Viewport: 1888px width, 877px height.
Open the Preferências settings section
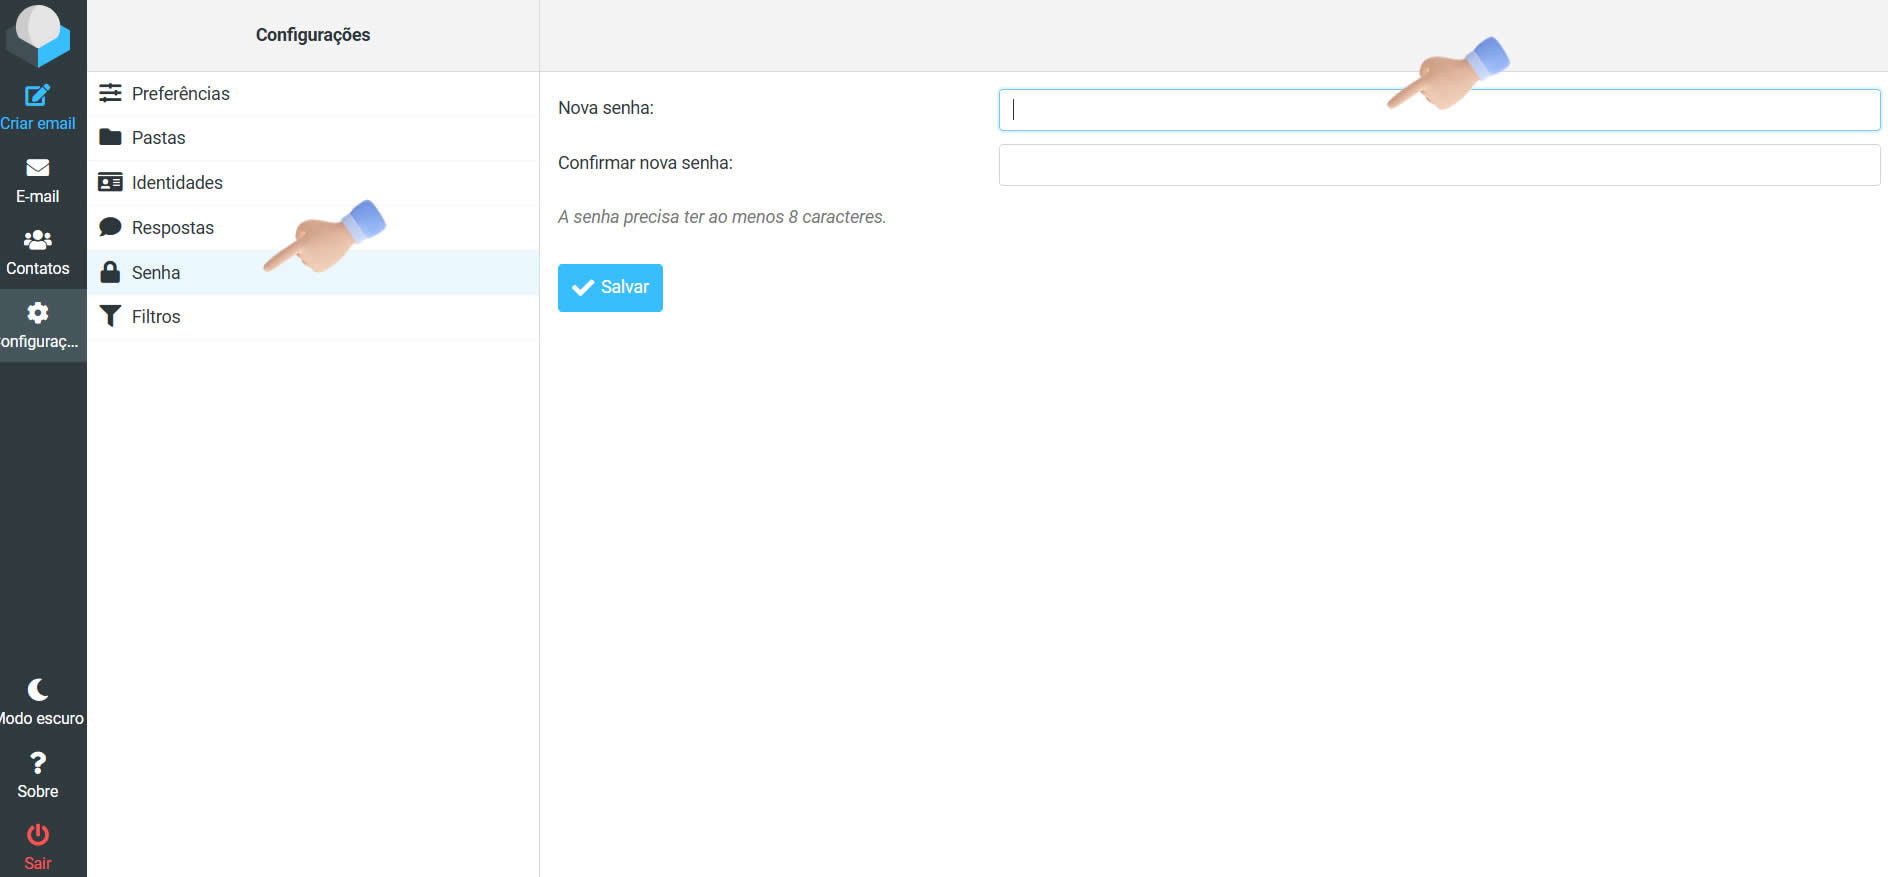coord(181,94)
